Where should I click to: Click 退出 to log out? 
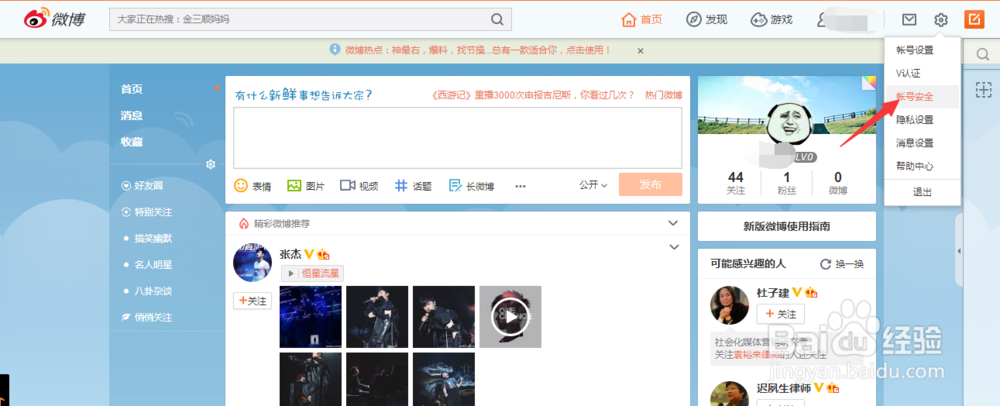point(922,192)
